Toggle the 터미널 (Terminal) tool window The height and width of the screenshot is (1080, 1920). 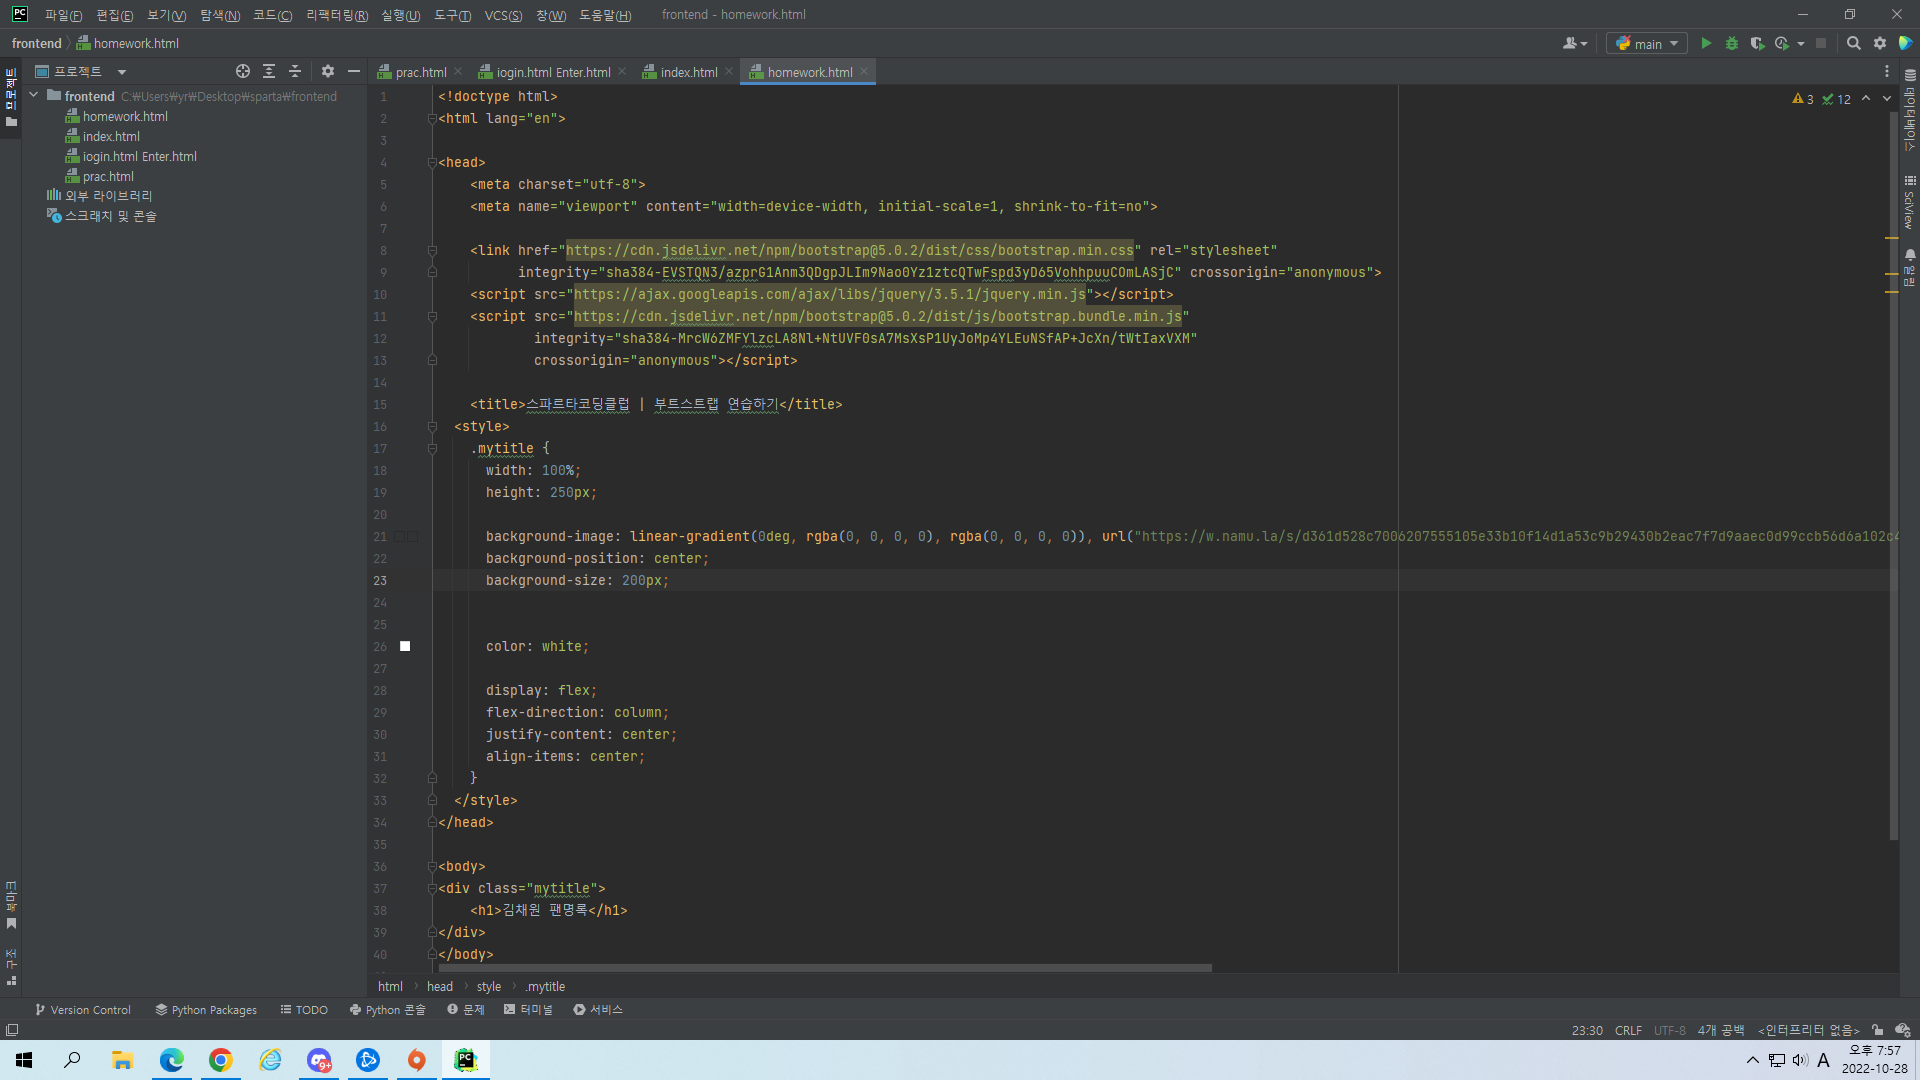[528, 1010]
